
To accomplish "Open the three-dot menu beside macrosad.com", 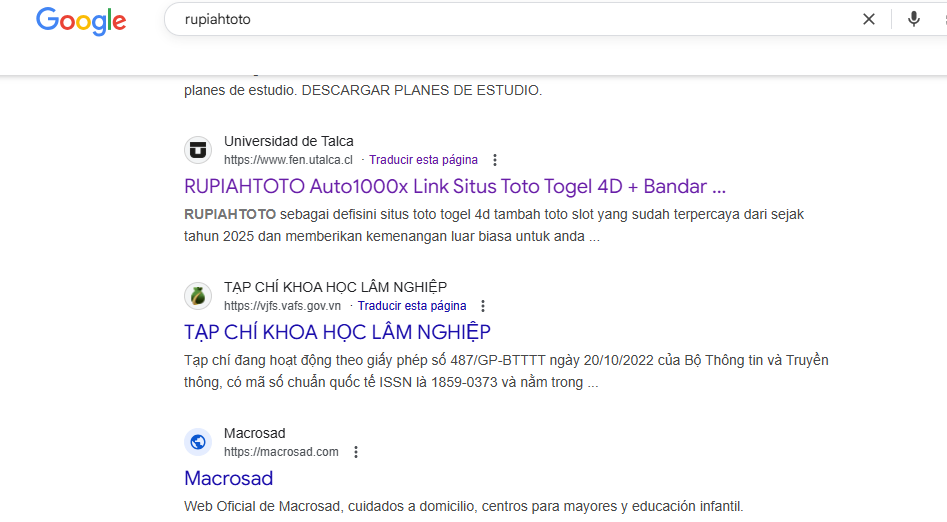I will tap(355, 452).
